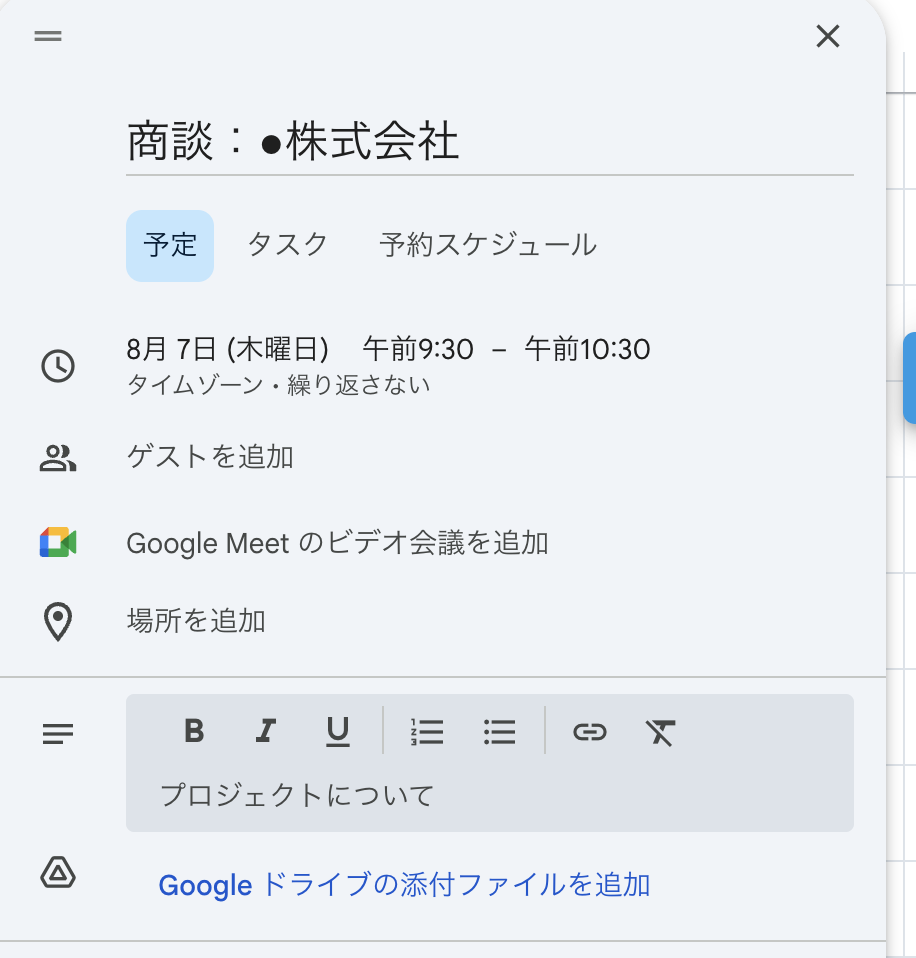Click ゲストを追加 field
This screenshot has height=958, width=916.
pyautogui.click(x=210, y=457)
